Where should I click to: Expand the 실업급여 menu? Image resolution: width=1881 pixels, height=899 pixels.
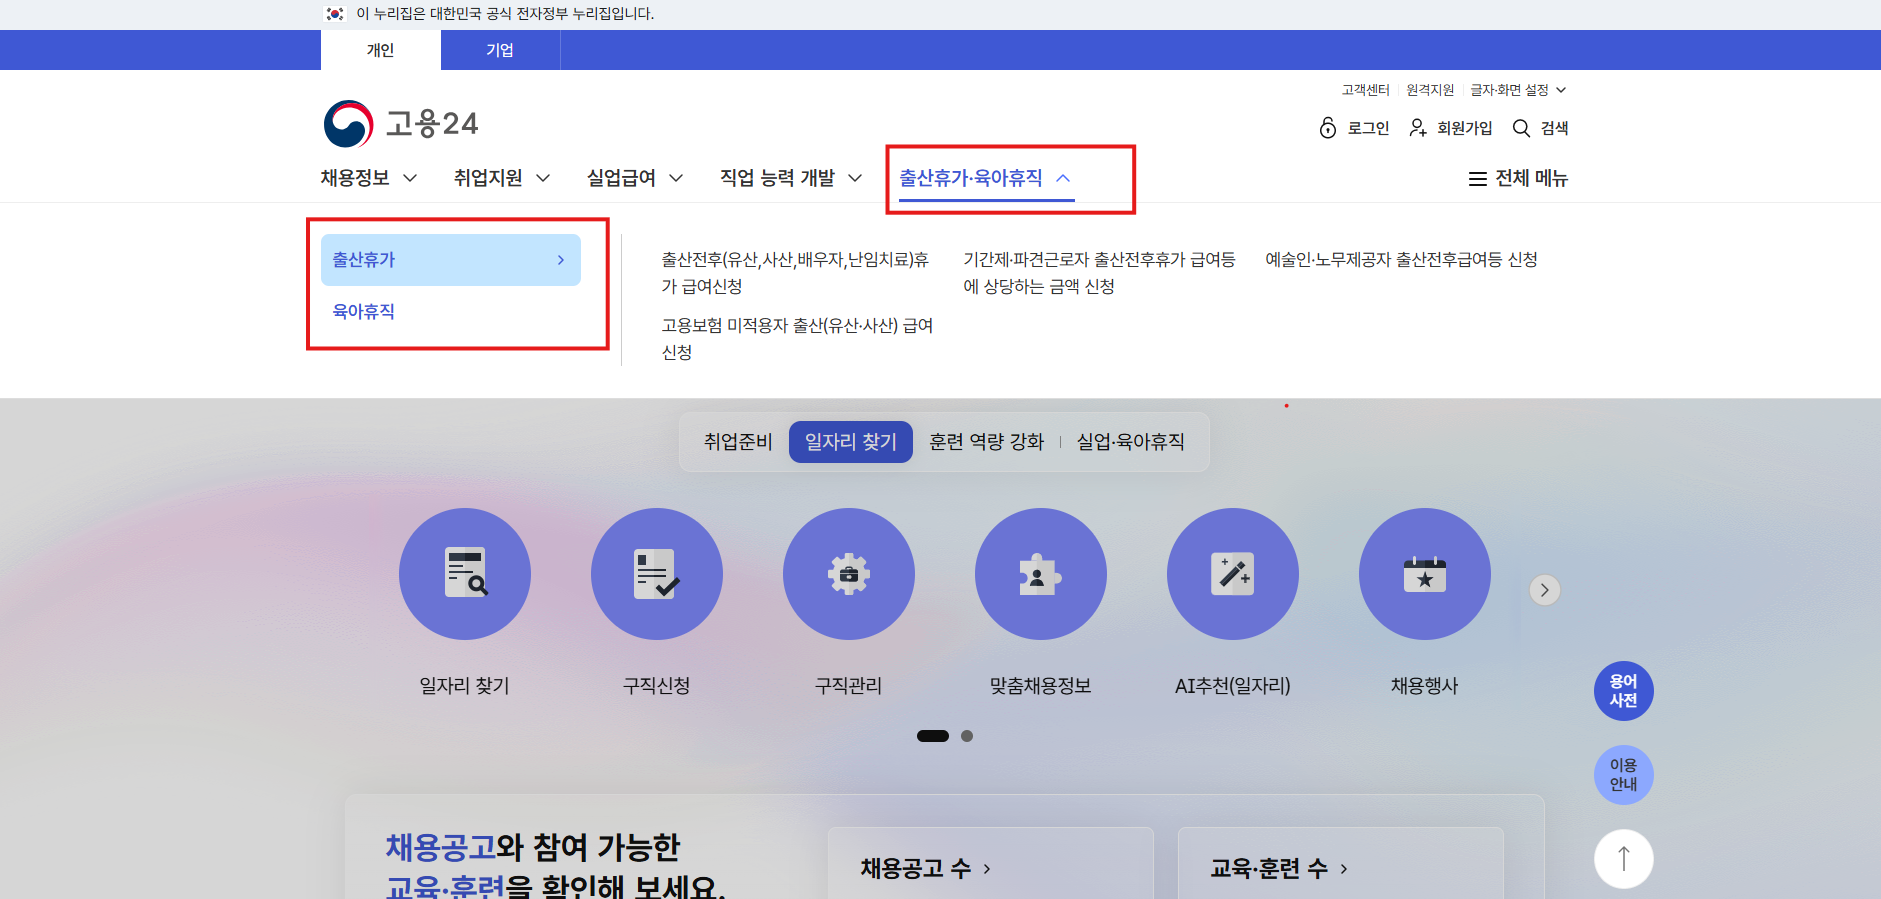point(635,178)
